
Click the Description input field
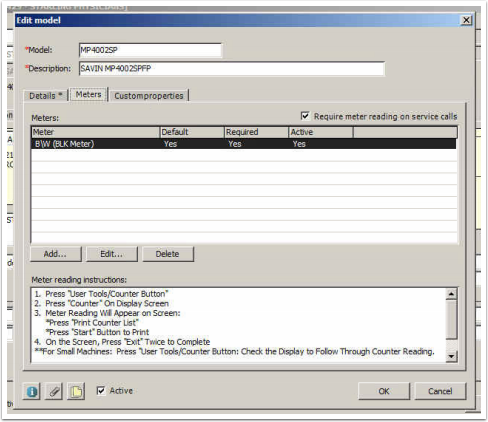(x=232, y=69)
